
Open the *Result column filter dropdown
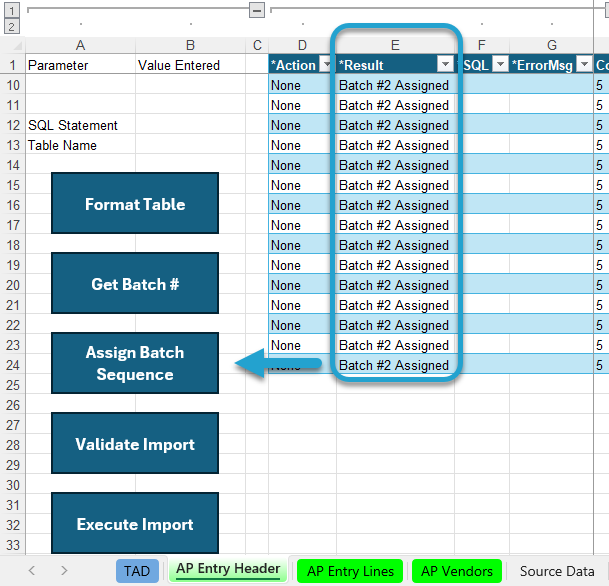(x=445, y=64)
